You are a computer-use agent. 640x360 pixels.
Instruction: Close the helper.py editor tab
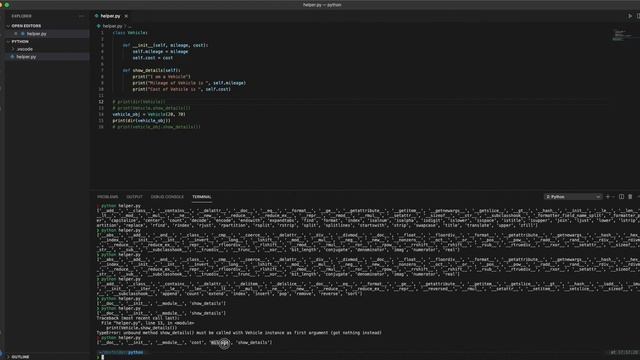pyautogui.click(x=126, y=16)
